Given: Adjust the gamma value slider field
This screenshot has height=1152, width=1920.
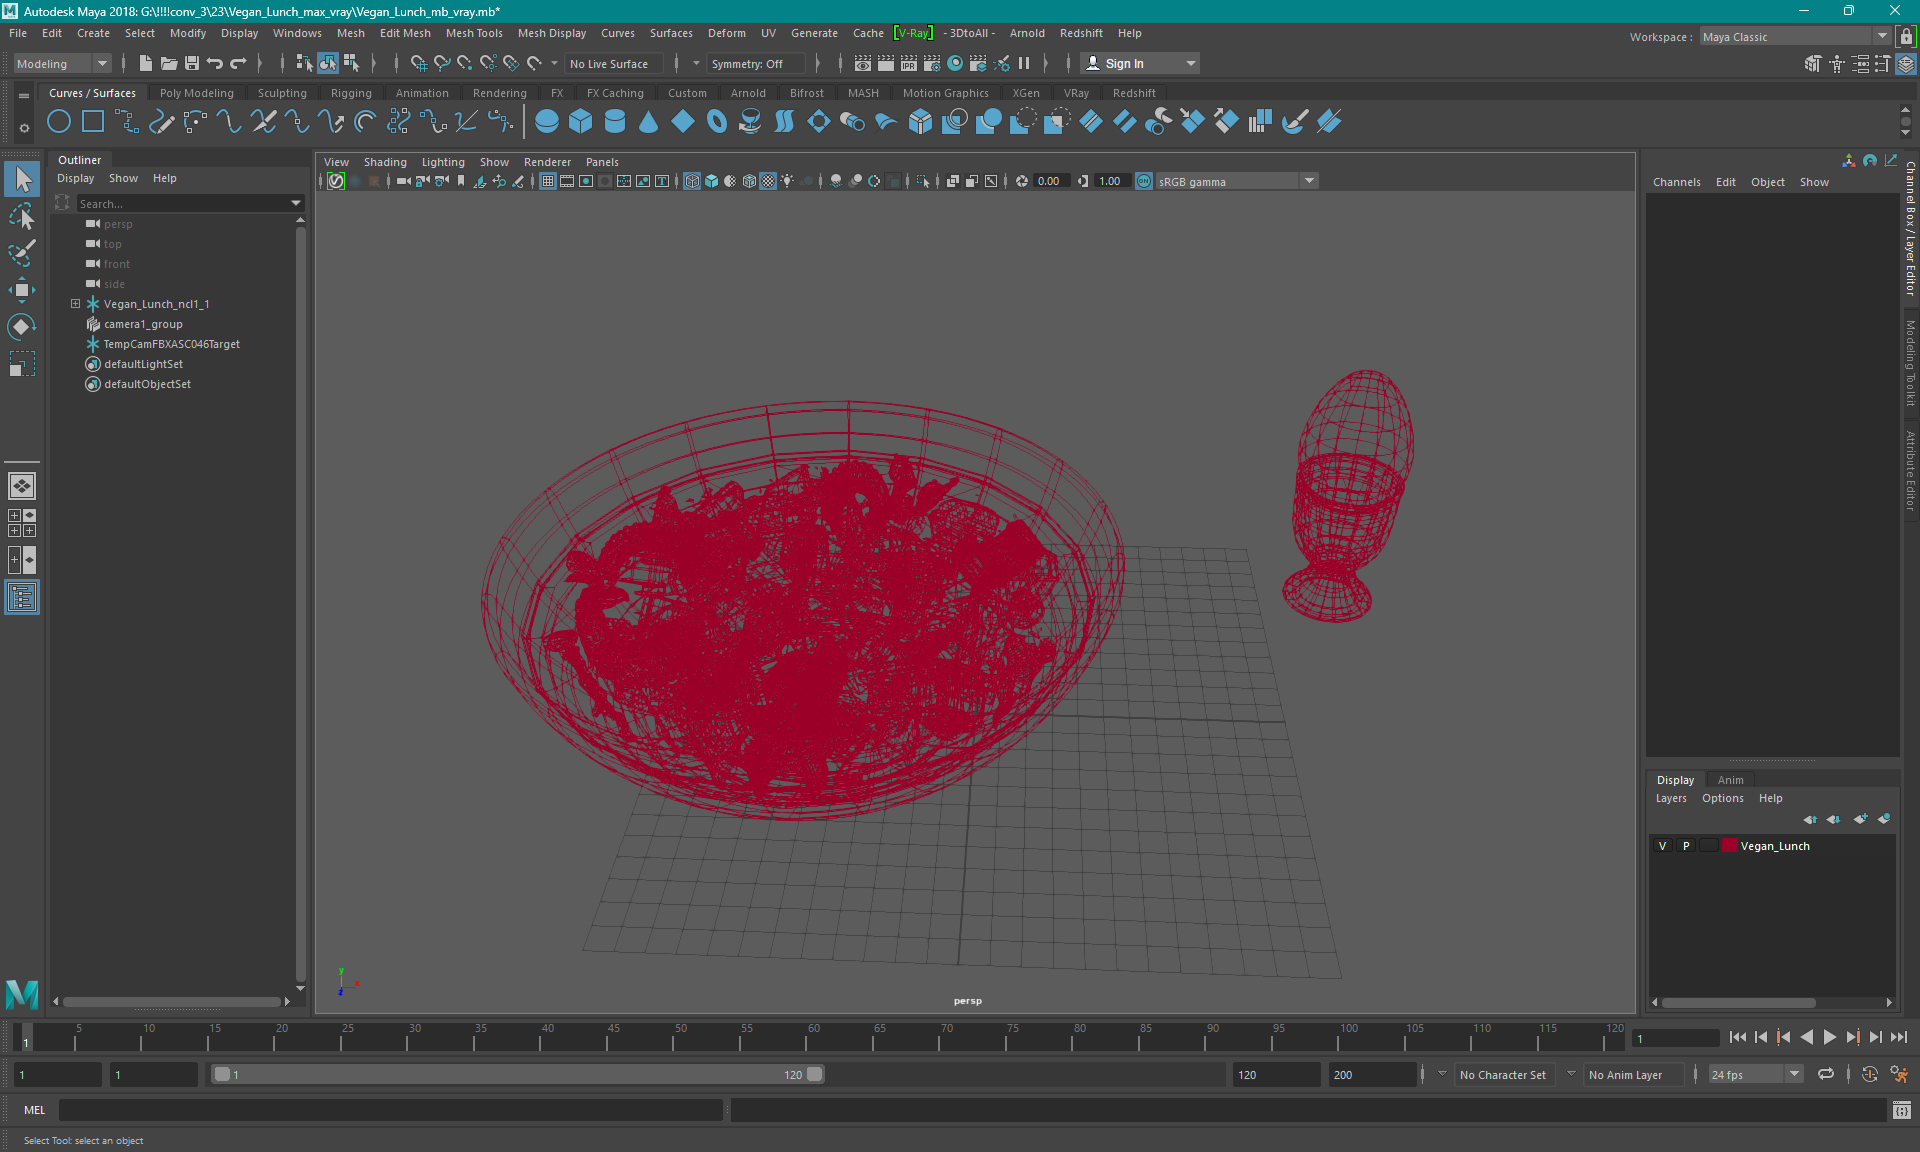Looking at the screenshot, I should 1109,181.
